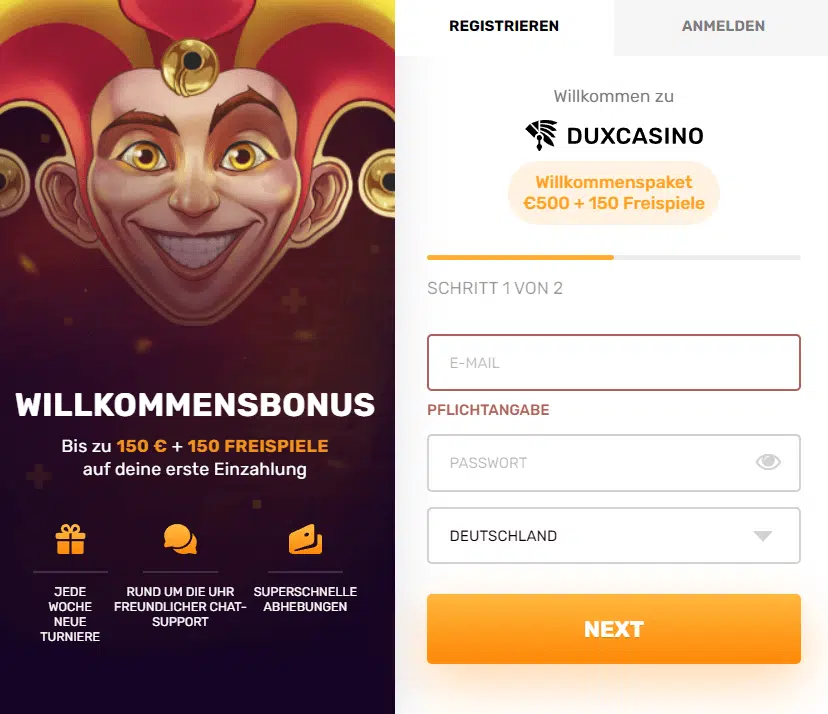Switch to the ANMELDEN tab
The width and height of the screenshot is (828, 714).
coord(722,26)
